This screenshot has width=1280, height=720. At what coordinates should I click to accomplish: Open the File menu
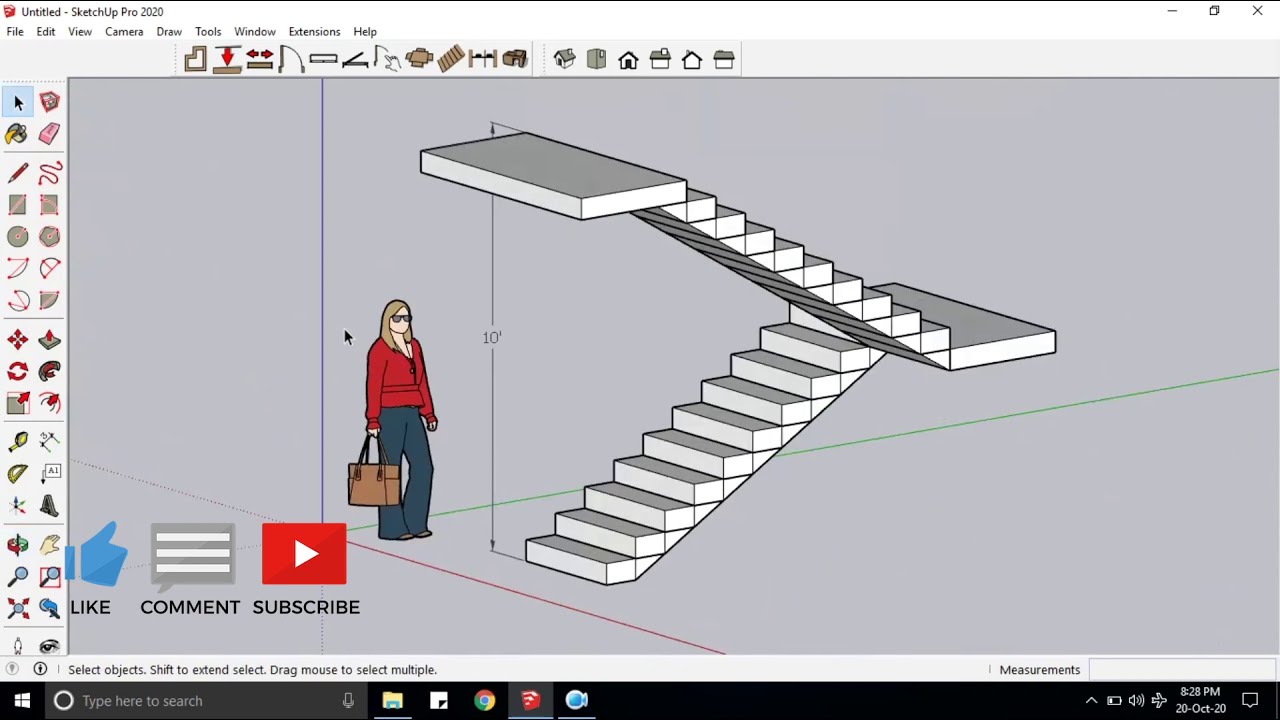(15, 32)
